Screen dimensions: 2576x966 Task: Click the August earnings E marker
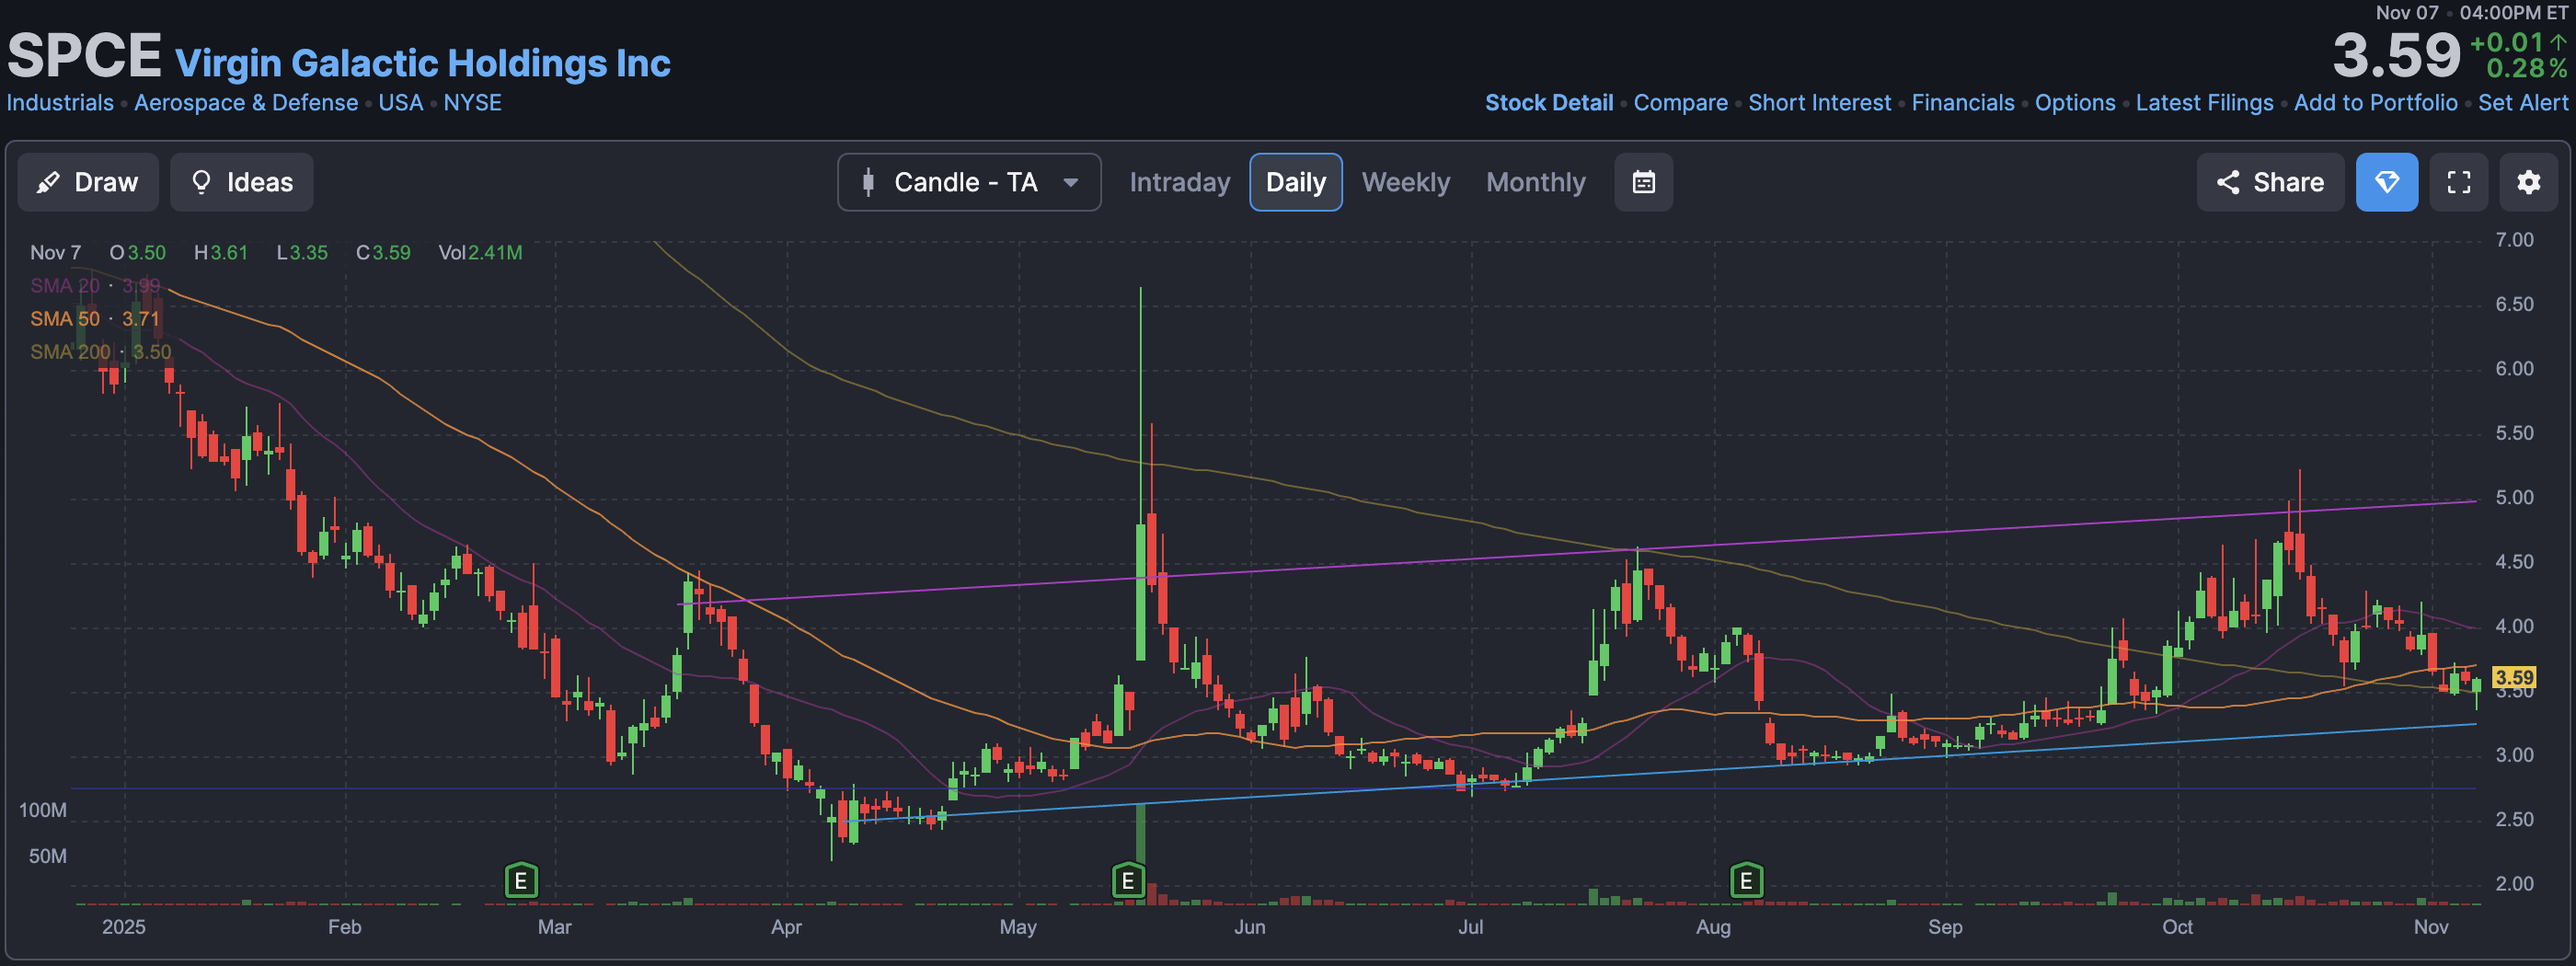tap(1746, 881)
